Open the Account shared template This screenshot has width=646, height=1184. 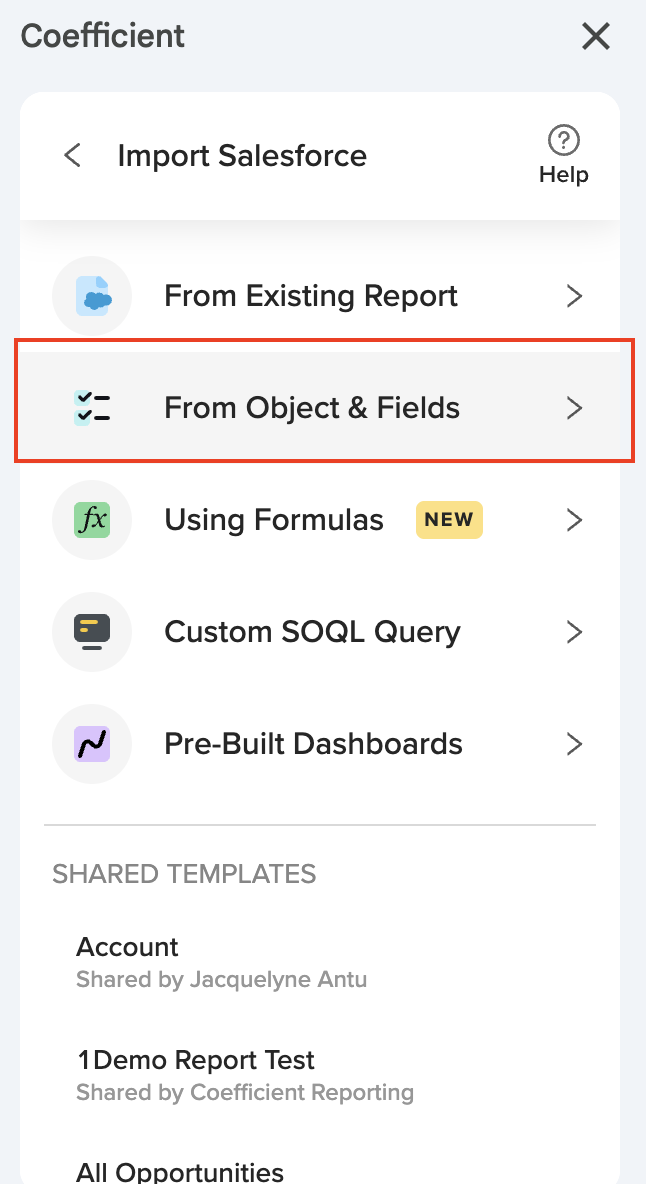128,947
